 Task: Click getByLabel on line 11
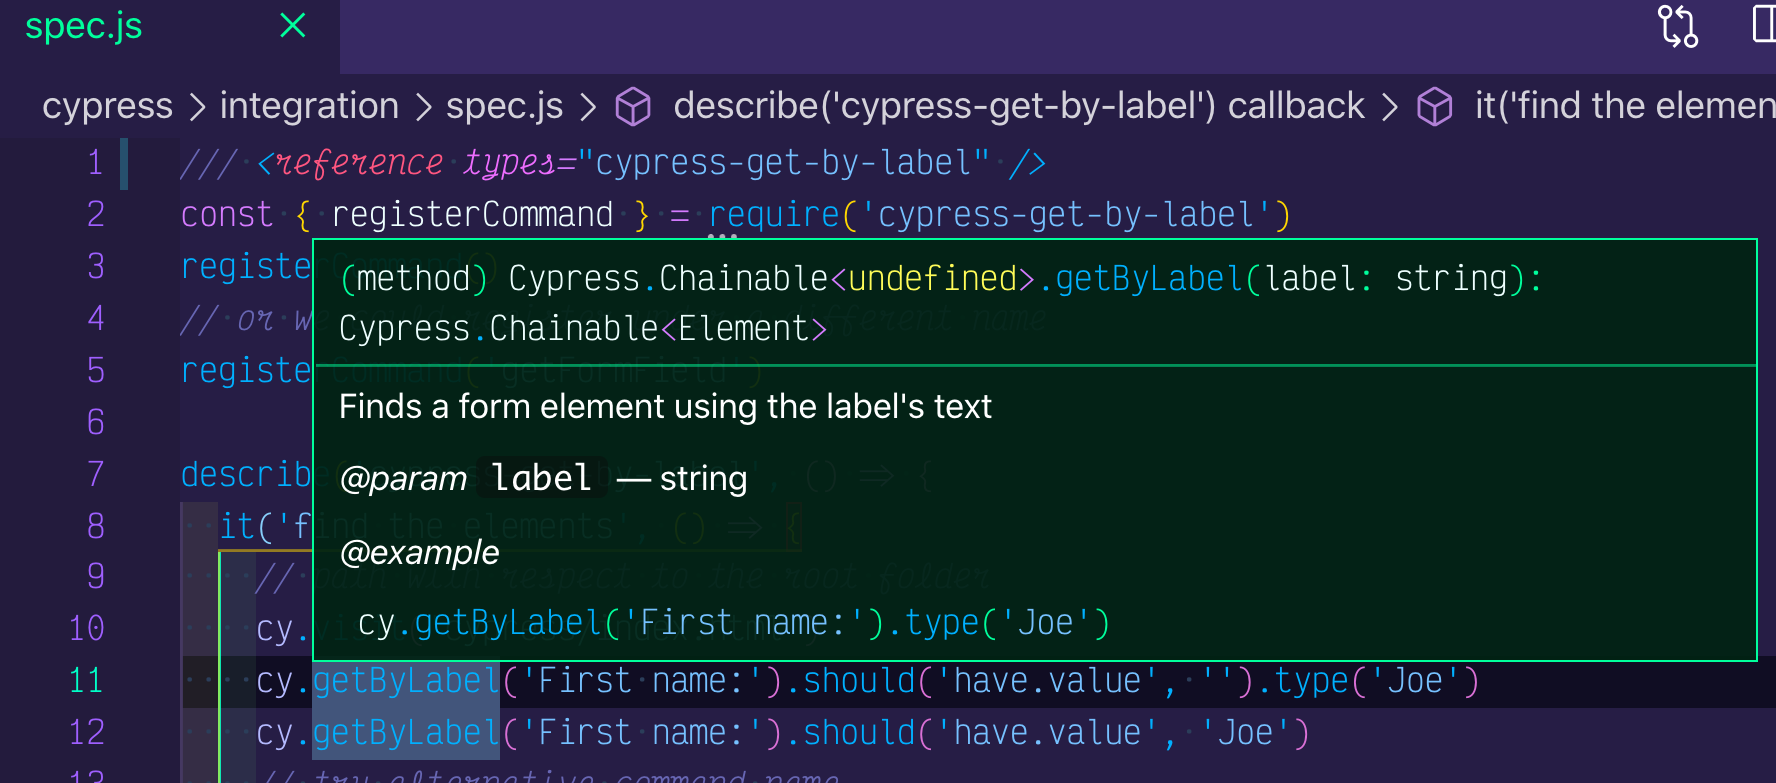click(406, 681)
